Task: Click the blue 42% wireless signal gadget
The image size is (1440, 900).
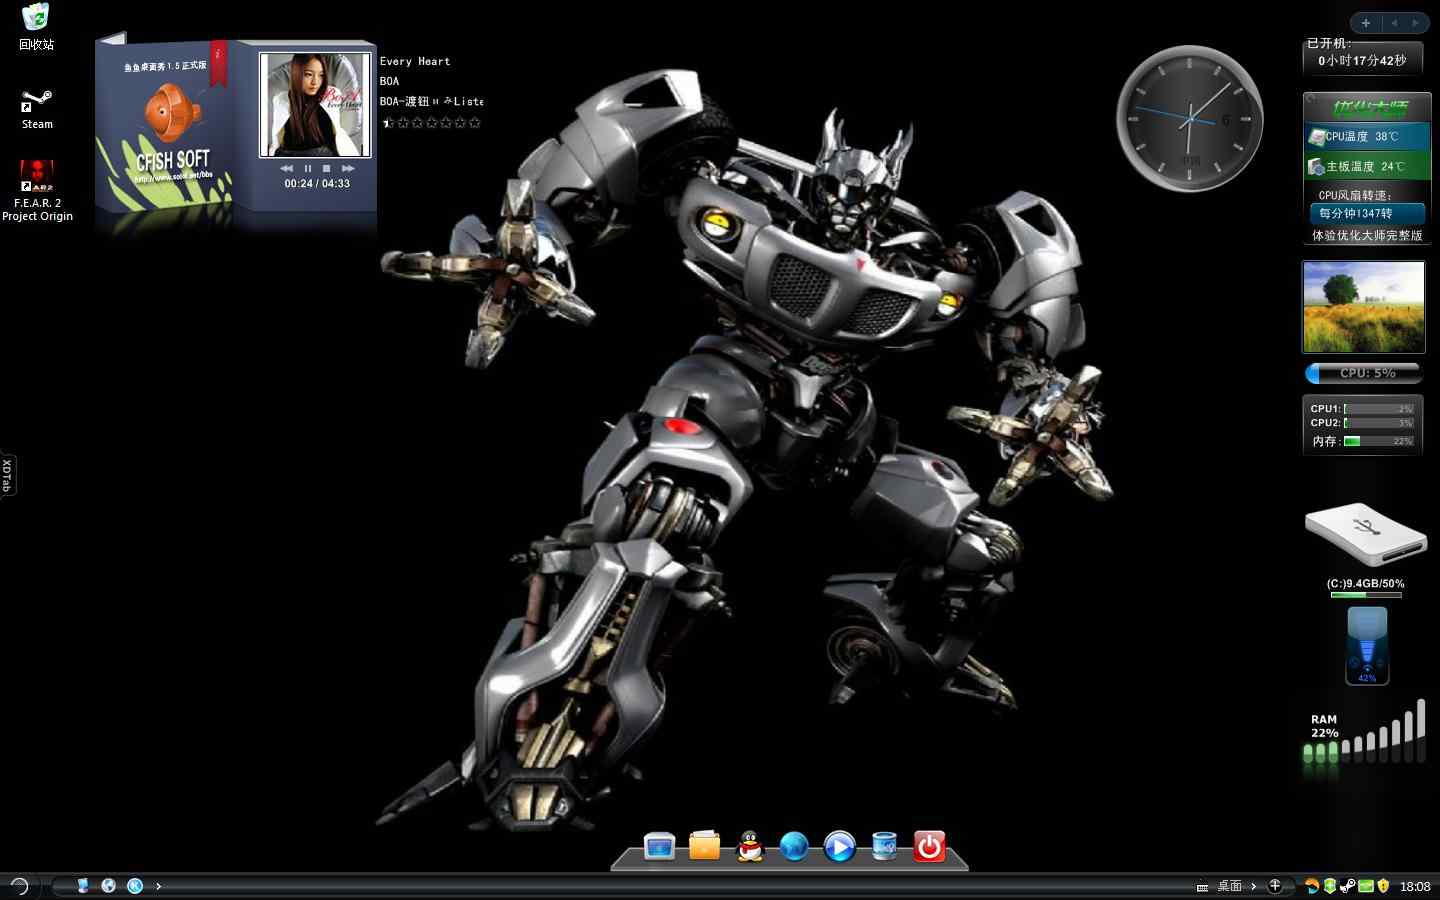Action: click(1367, 645)
